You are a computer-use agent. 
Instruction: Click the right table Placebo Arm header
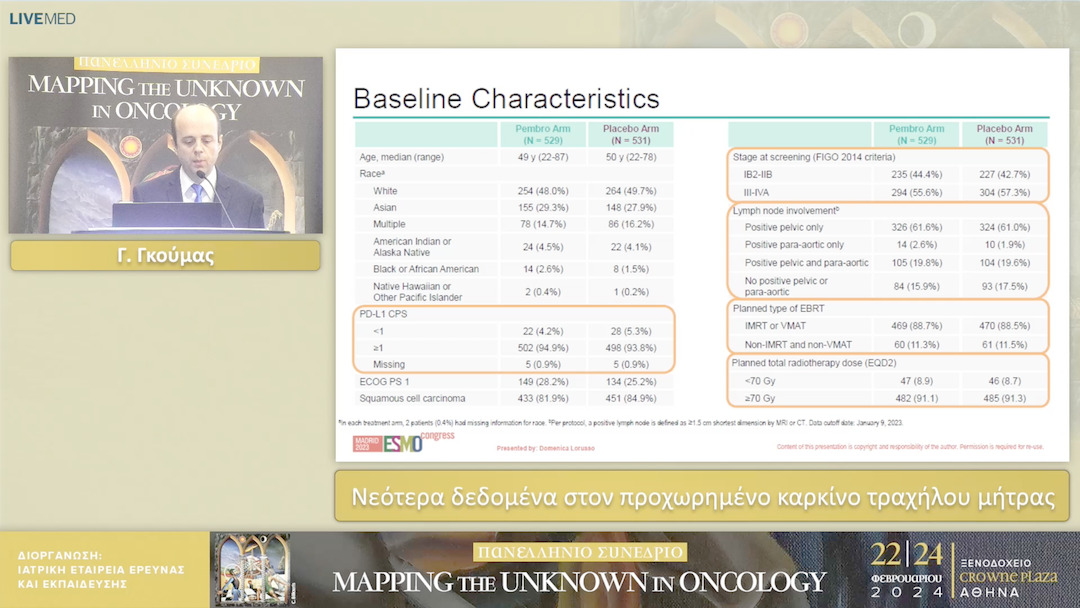tap(1004, 134)
